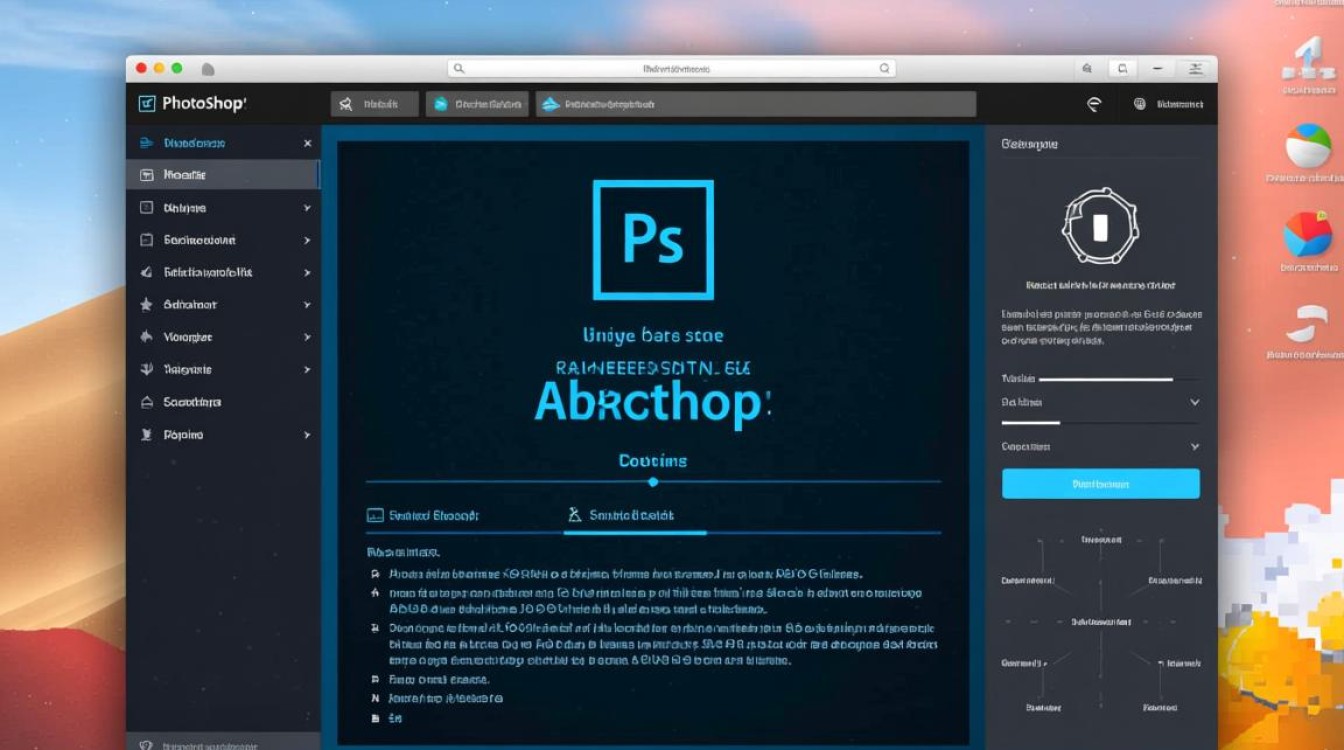Open the green and blue ball desktop icon
This screenshot has height=750, width=1344.
pyautogui.click(x=1307, y=147)
